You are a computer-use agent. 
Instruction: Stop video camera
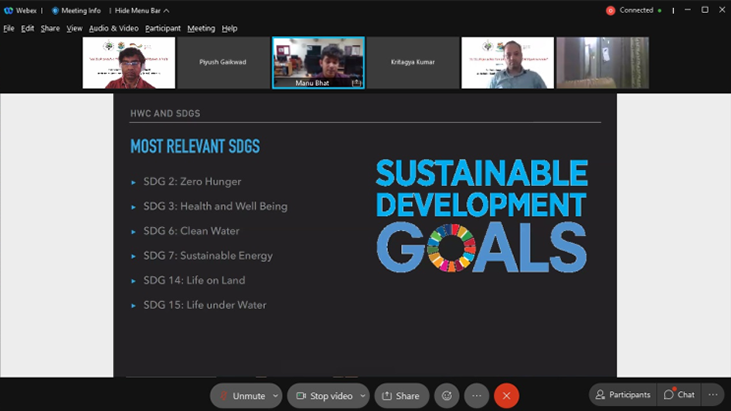click(x=323, y=396)
